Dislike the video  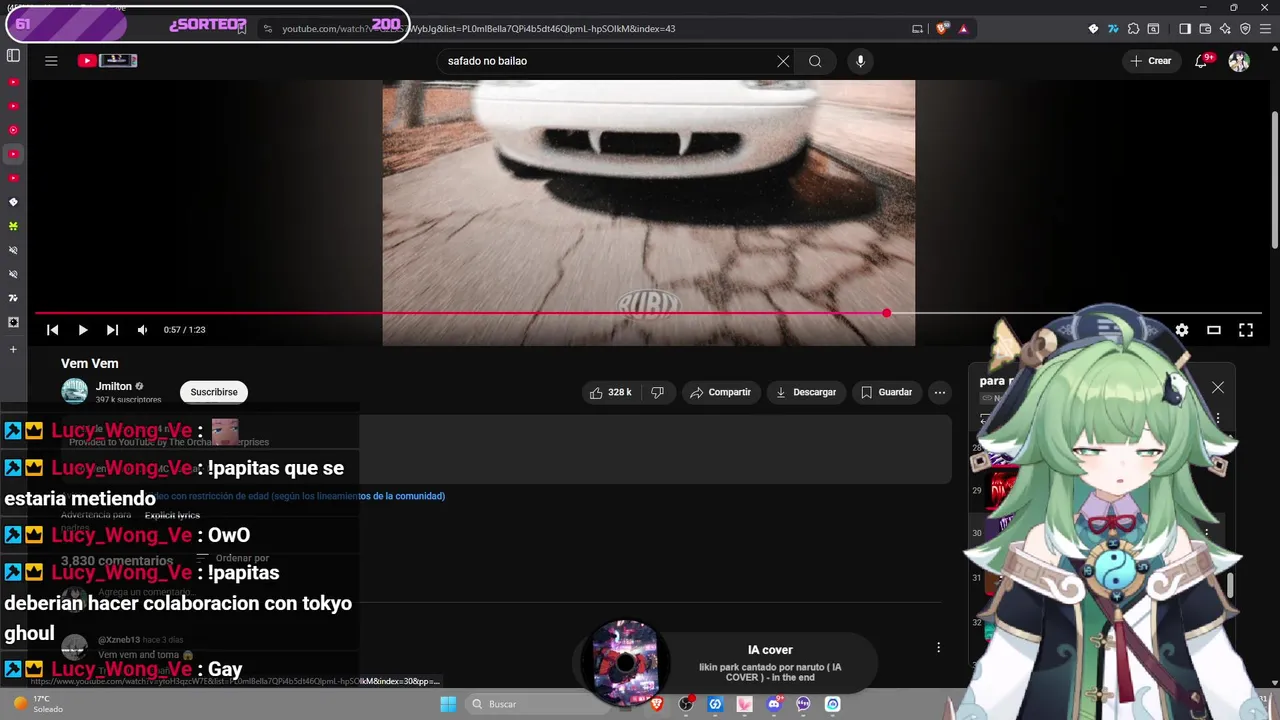pyautogui.click(x=657, y=392)
